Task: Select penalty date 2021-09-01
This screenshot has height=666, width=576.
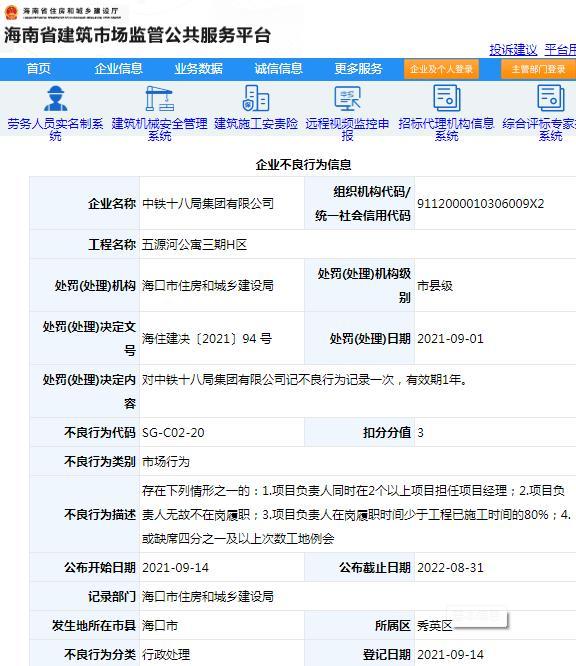Action: [450, 339]
